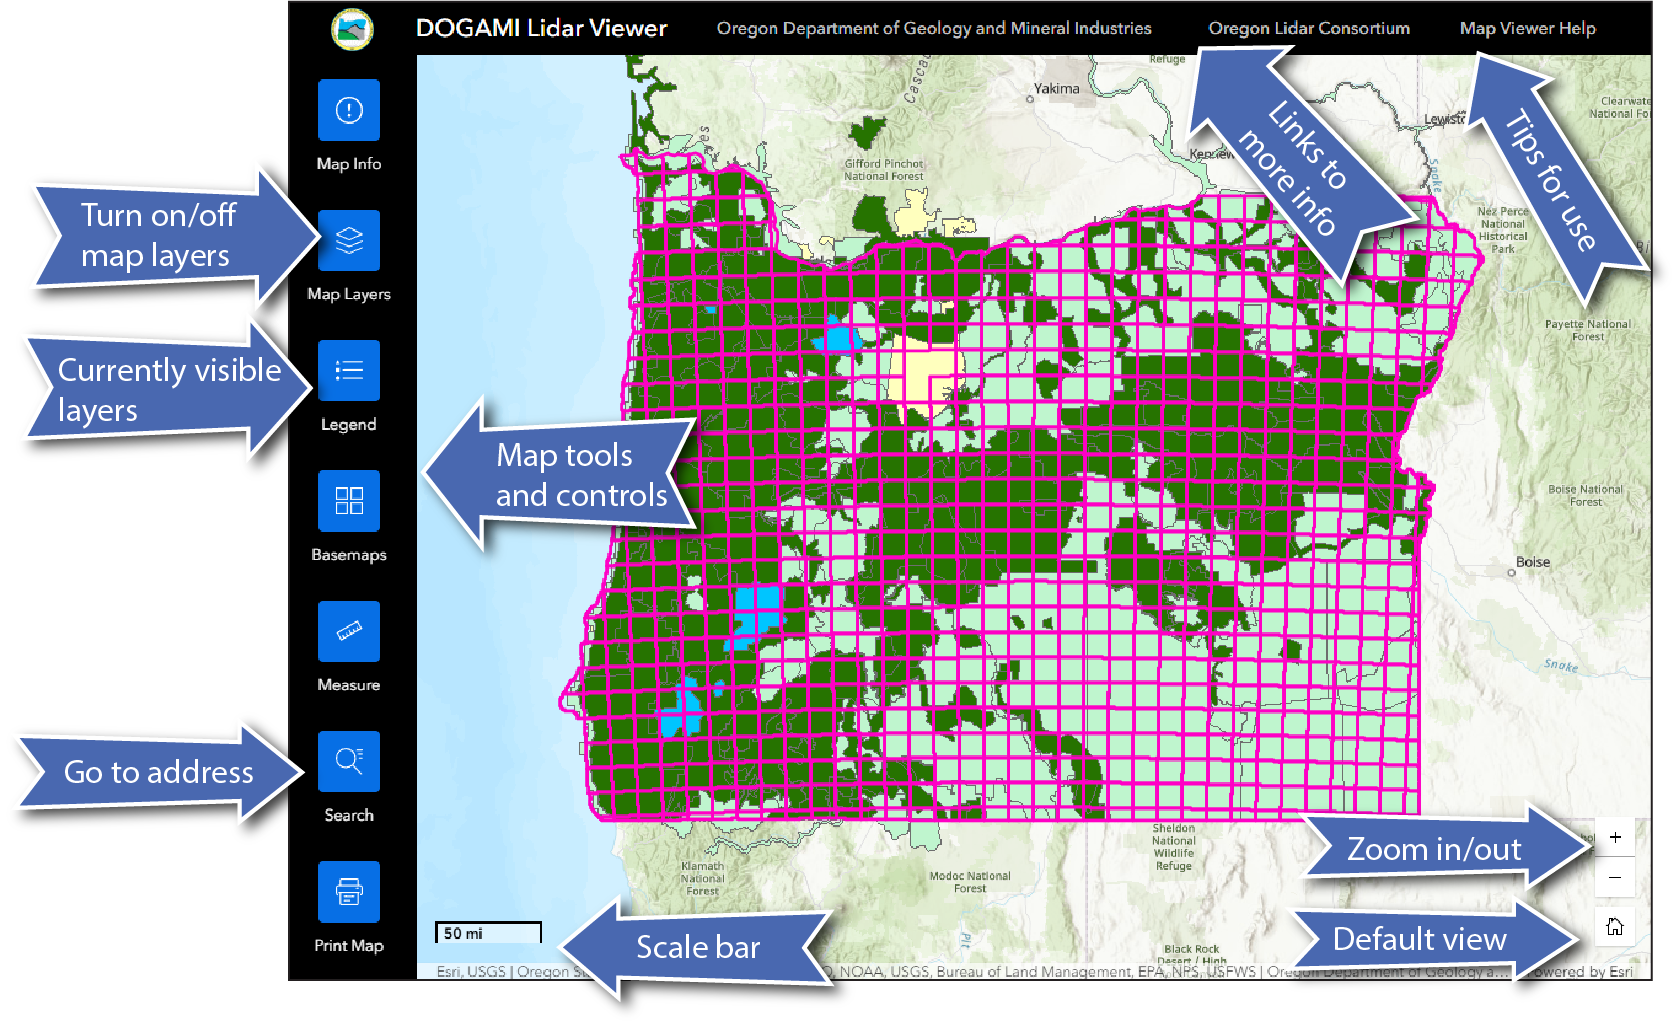1679x1028 pixels.
Task: Click the Boise National Forest label
Action: click(x=1585, y=495)
